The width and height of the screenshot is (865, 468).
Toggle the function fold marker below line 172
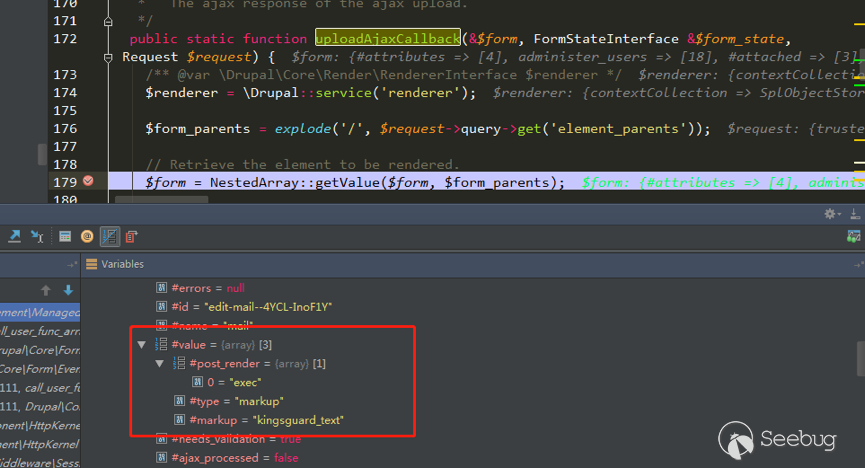click(108, 57)
